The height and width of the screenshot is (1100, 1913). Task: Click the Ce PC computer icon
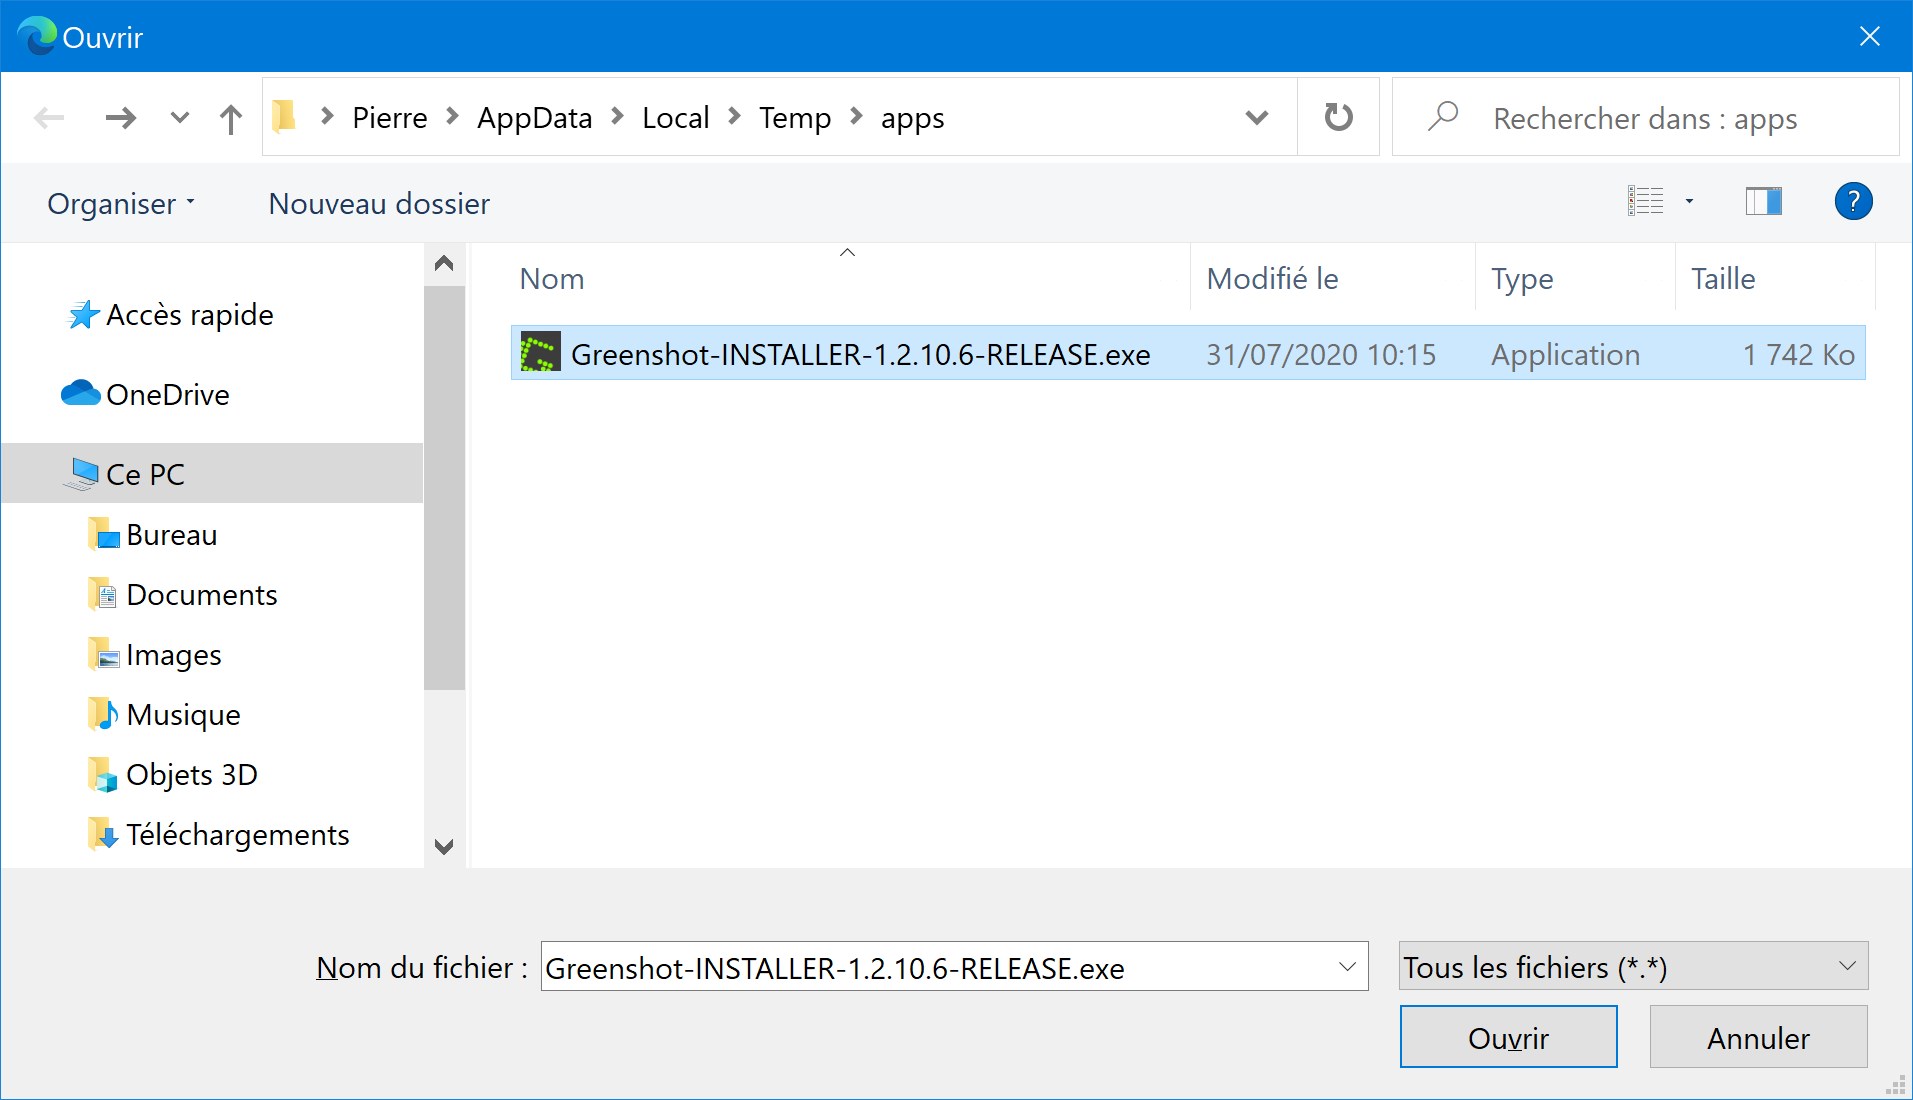tap(82, 473)
